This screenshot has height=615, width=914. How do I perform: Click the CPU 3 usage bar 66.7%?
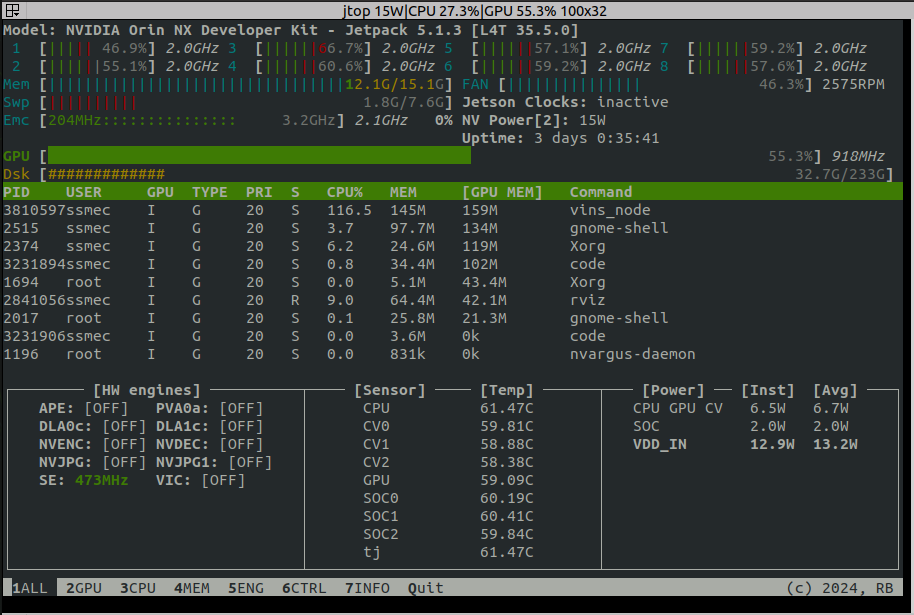313,48
